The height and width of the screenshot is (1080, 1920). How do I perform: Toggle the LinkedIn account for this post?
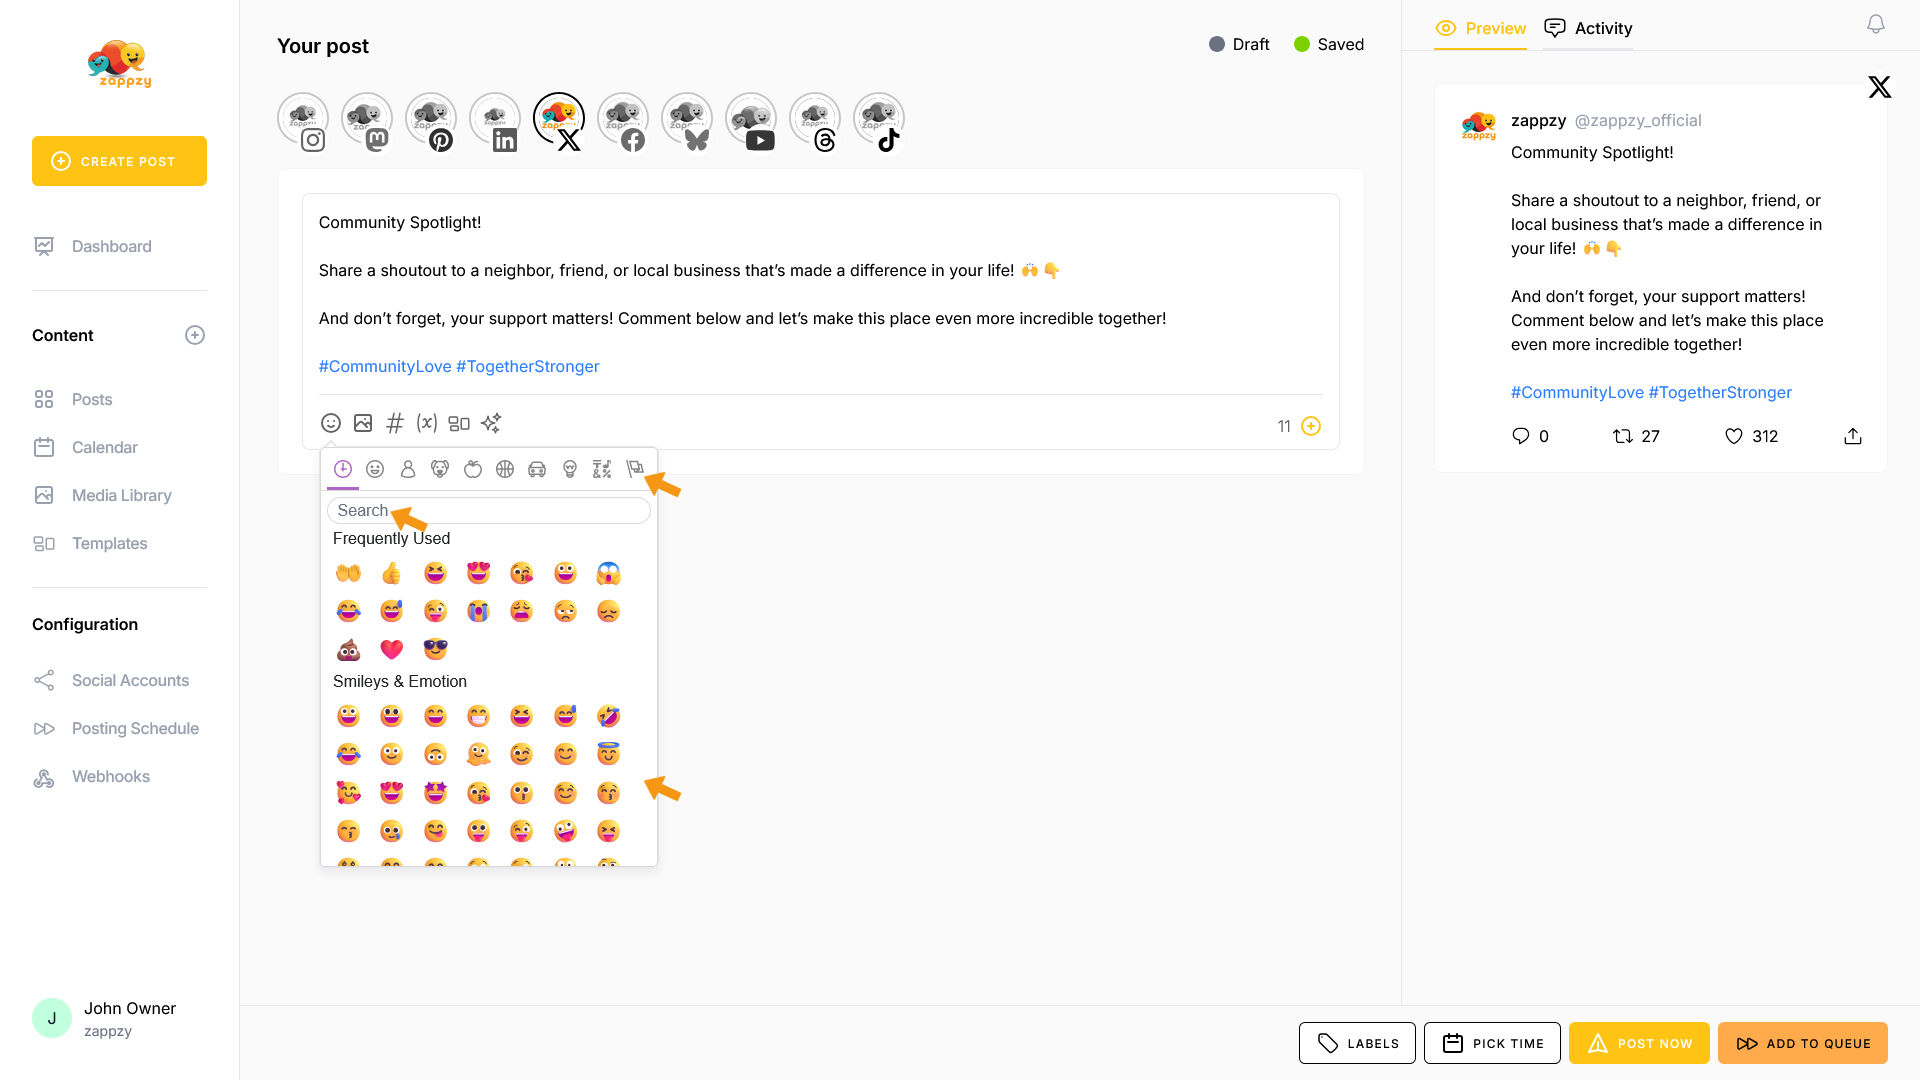pyautogui.click(x=495, y=122)
